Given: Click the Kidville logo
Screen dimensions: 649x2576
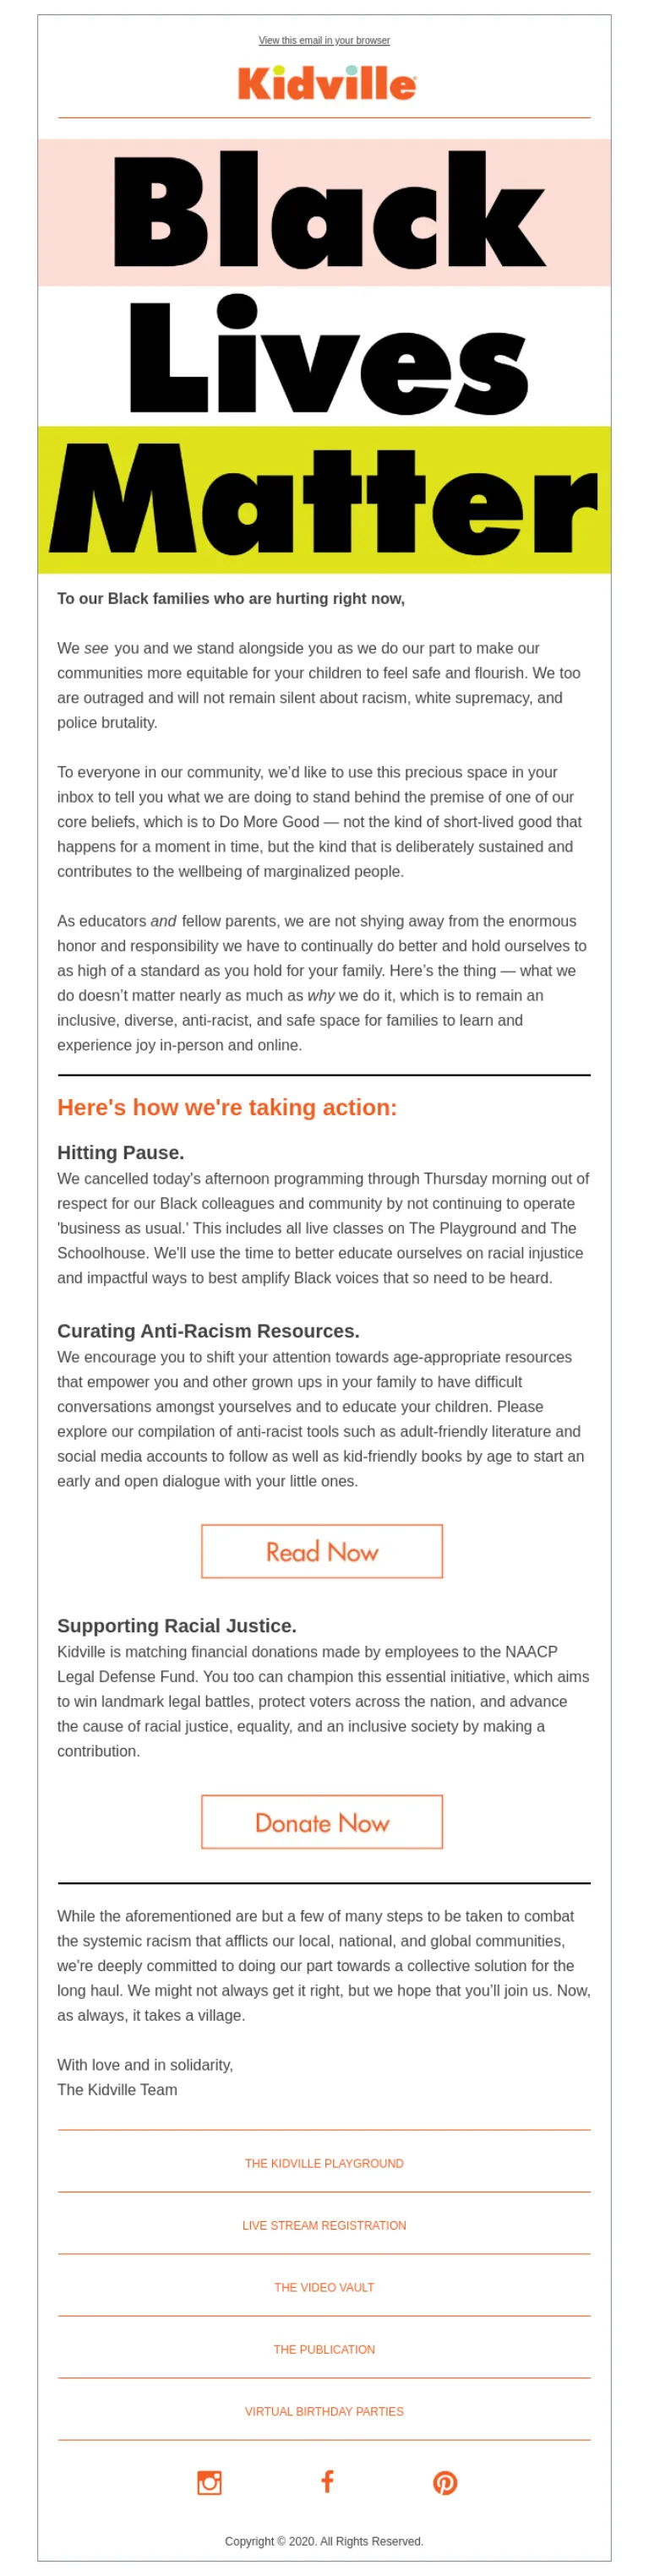Looking at the screenshot, I should (x=326, y=83).
